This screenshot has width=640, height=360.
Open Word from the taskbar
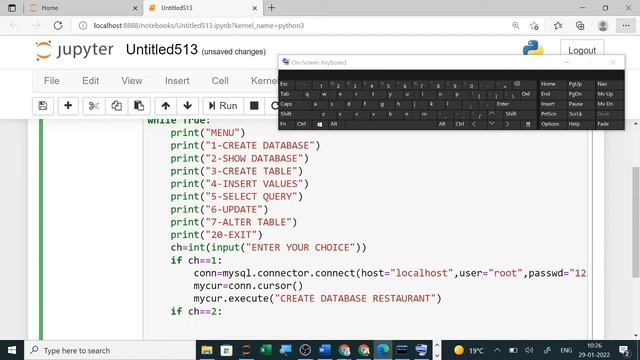[x=324, y=350]
